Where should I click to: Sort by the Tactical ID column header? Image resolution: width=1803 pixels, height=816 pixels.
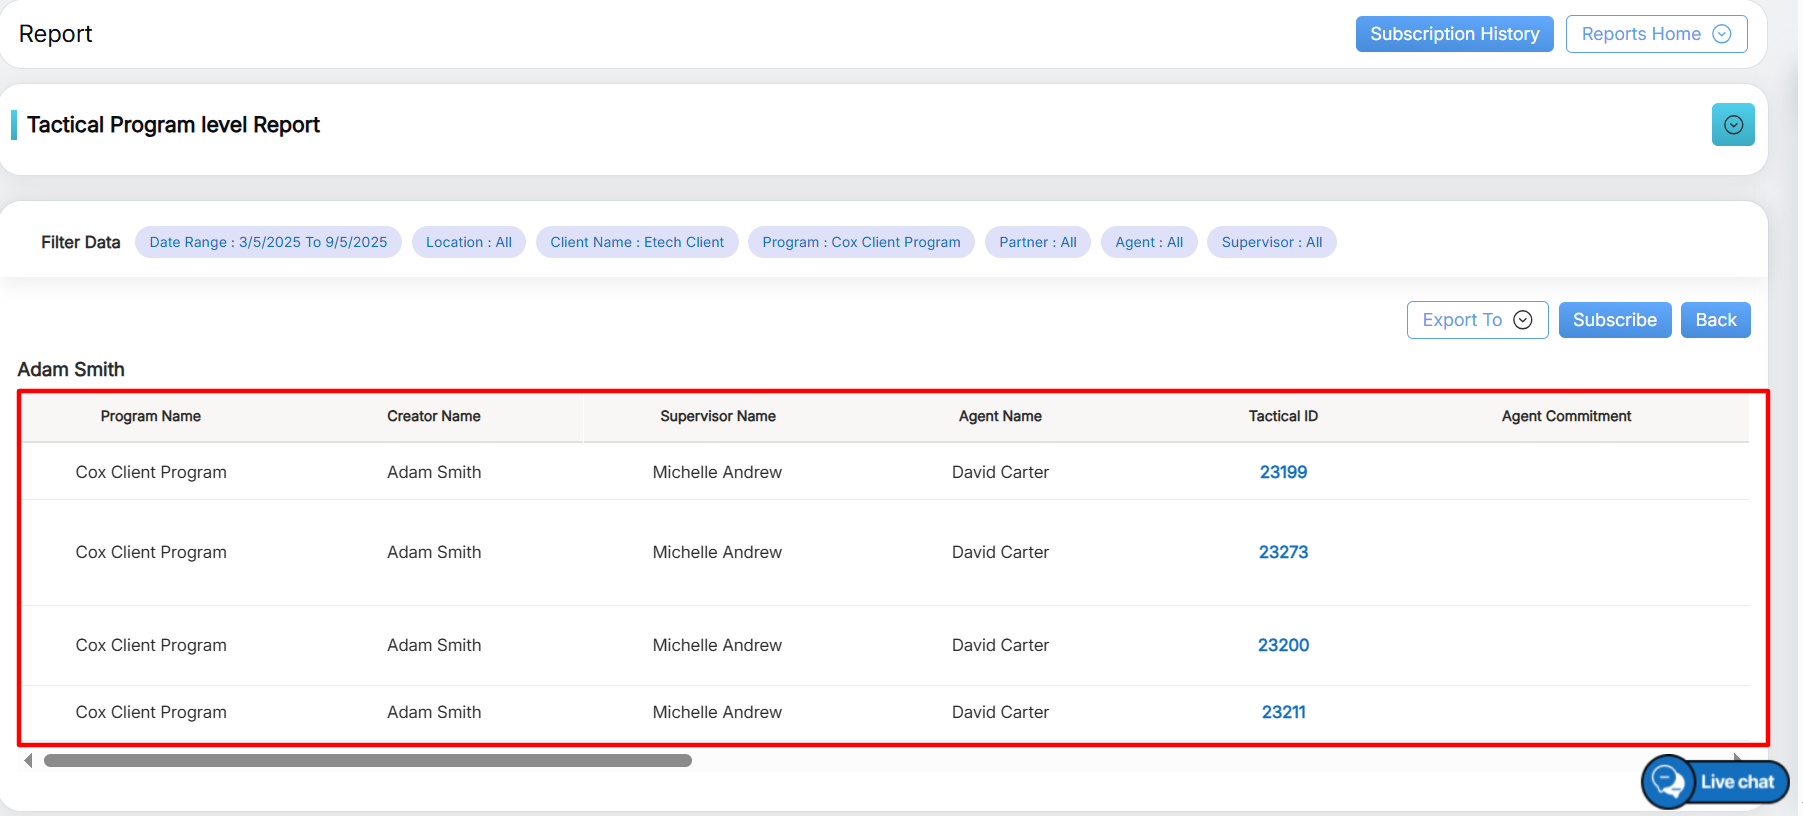tap(1283, 416)
